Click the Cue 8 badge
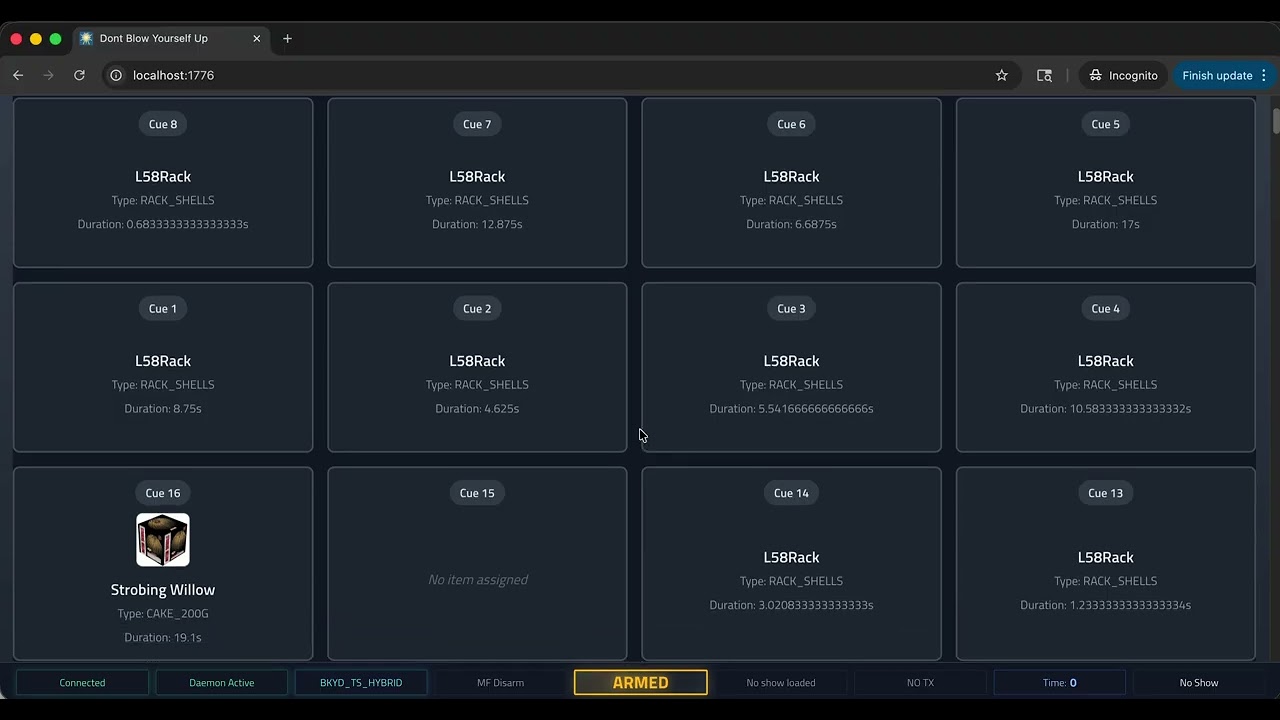 [163, 124]
